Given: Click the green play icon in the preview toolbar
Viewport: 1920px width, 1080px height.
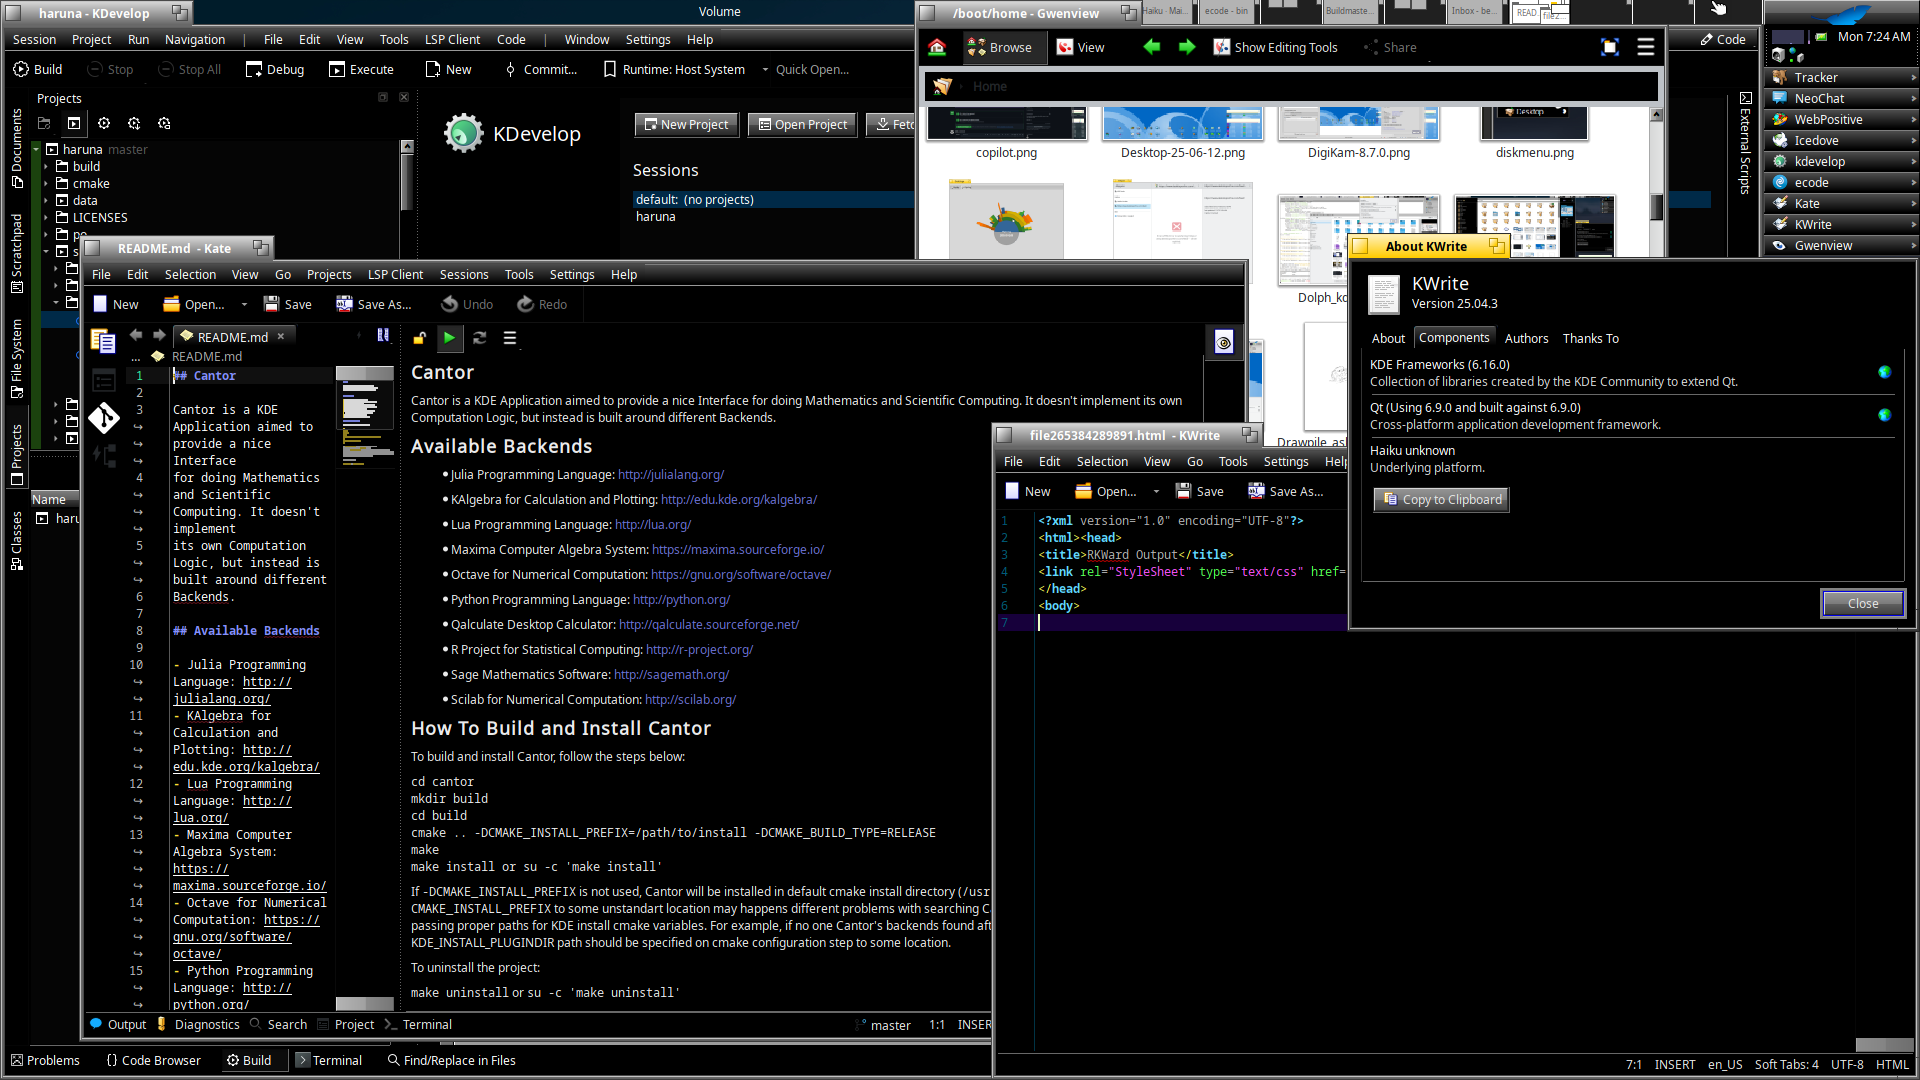Looking at the screenshot, I should tap(449, 338).
